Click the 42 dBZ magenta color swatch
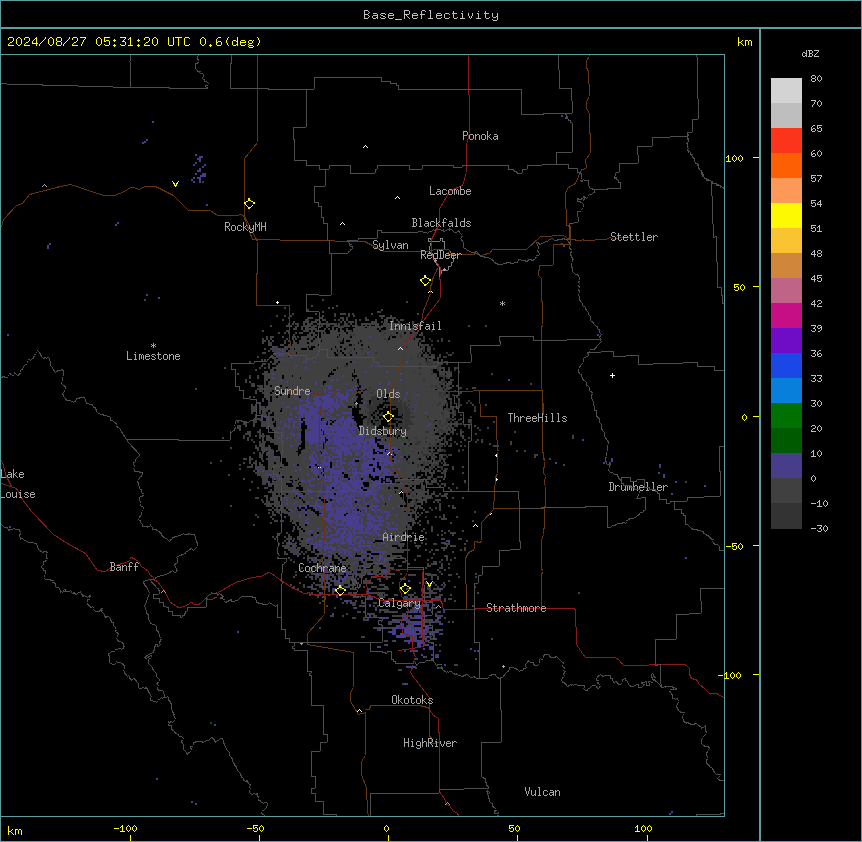Viewport: 862px width, 842px height. [x=786, y=315]
